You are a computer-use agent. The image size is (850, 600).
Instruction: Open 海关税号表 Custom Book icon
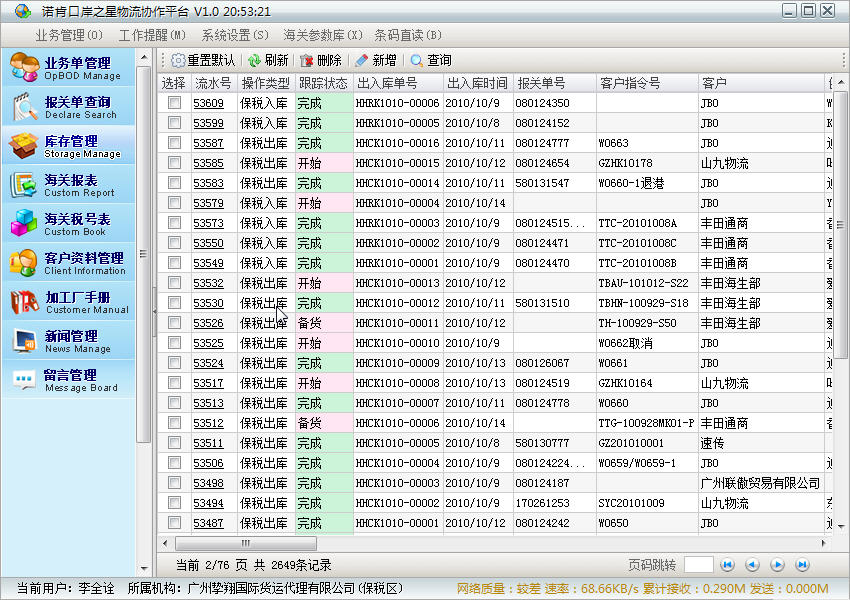point(25,224)
